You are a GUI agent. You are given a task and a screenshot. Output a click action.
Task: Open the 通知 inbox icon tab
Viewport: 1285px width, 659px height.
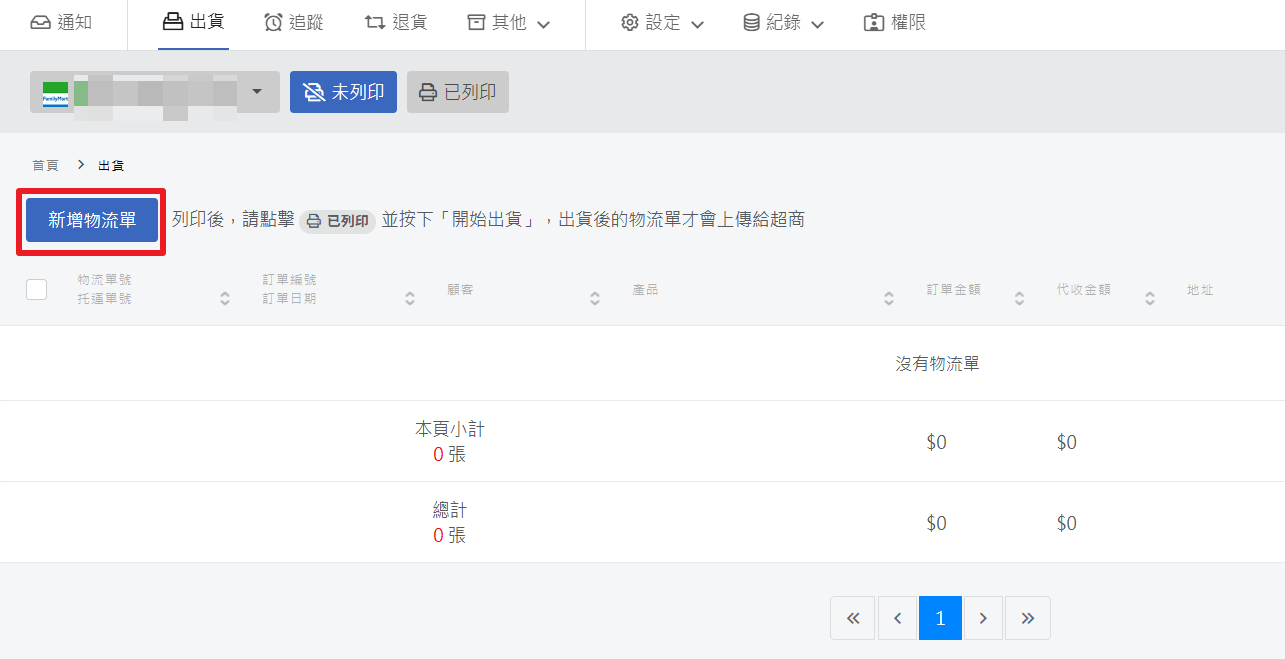40,22
